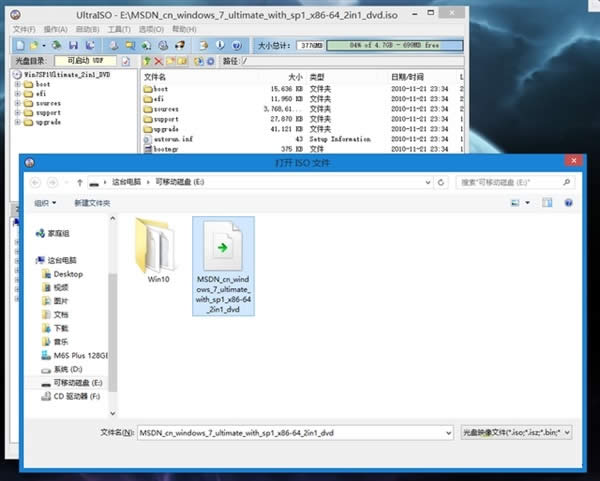Select 系统 (D:) drive in the sidebar
Viewport: 600px width, 481px height.
[68, 369]
